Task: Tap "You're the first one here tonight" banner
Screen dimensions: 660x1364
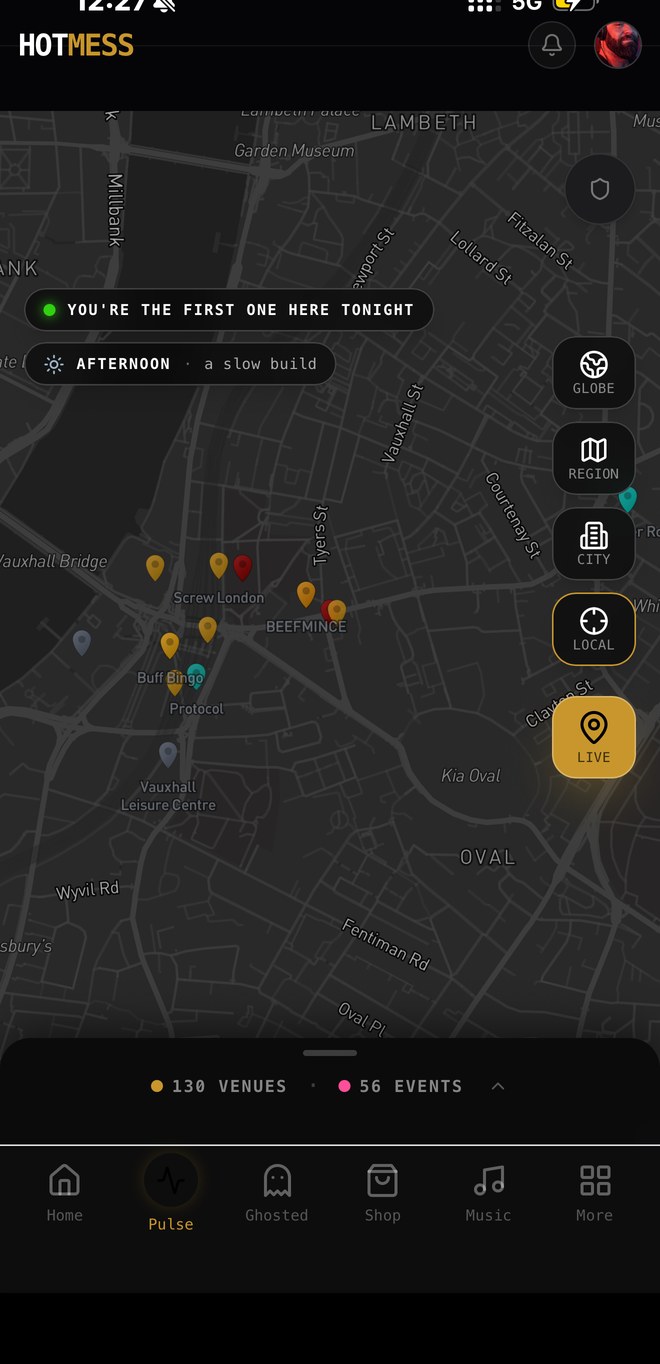Action: tap(229, 310)
